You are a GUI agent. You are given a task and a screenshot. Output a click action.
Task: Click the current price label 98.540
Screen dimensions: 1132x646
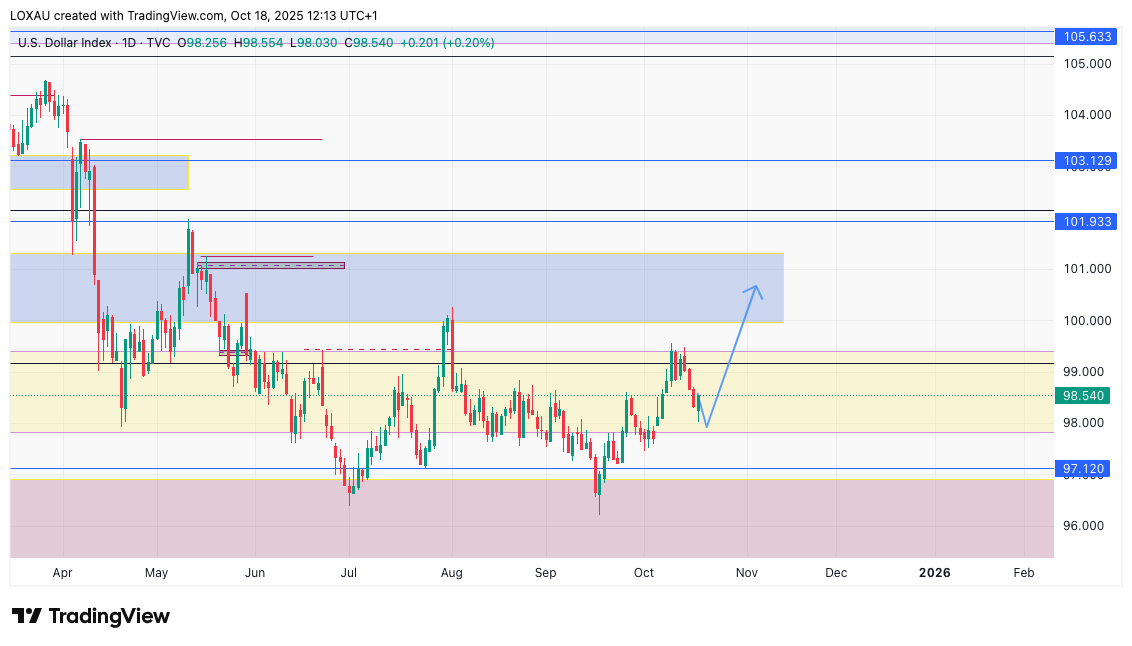tap(1084, 396)
